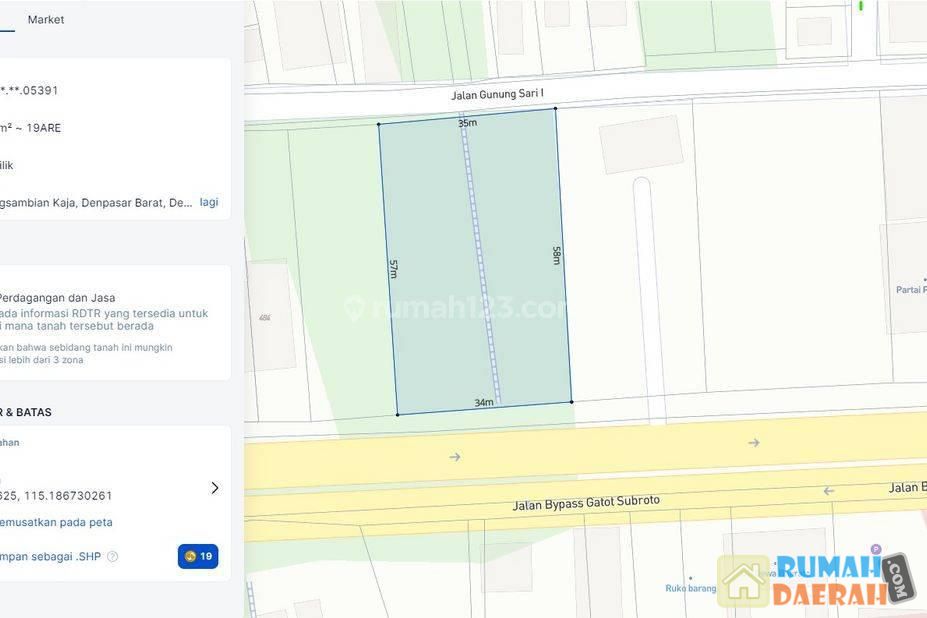Screen dimensions: 927x618
Task: Click the purple parking icon on the map
Action: click(x=876, y=549)
